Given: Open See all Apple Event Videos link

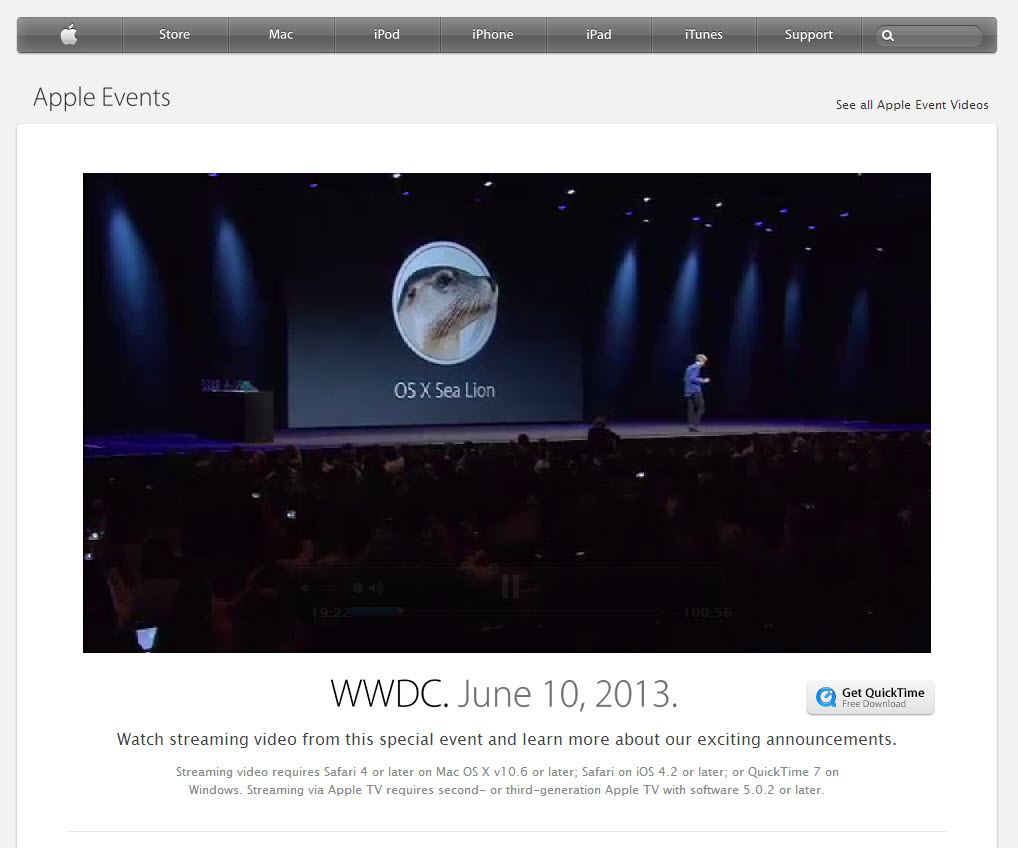Looking at the screenshot, I should [912, 105].
